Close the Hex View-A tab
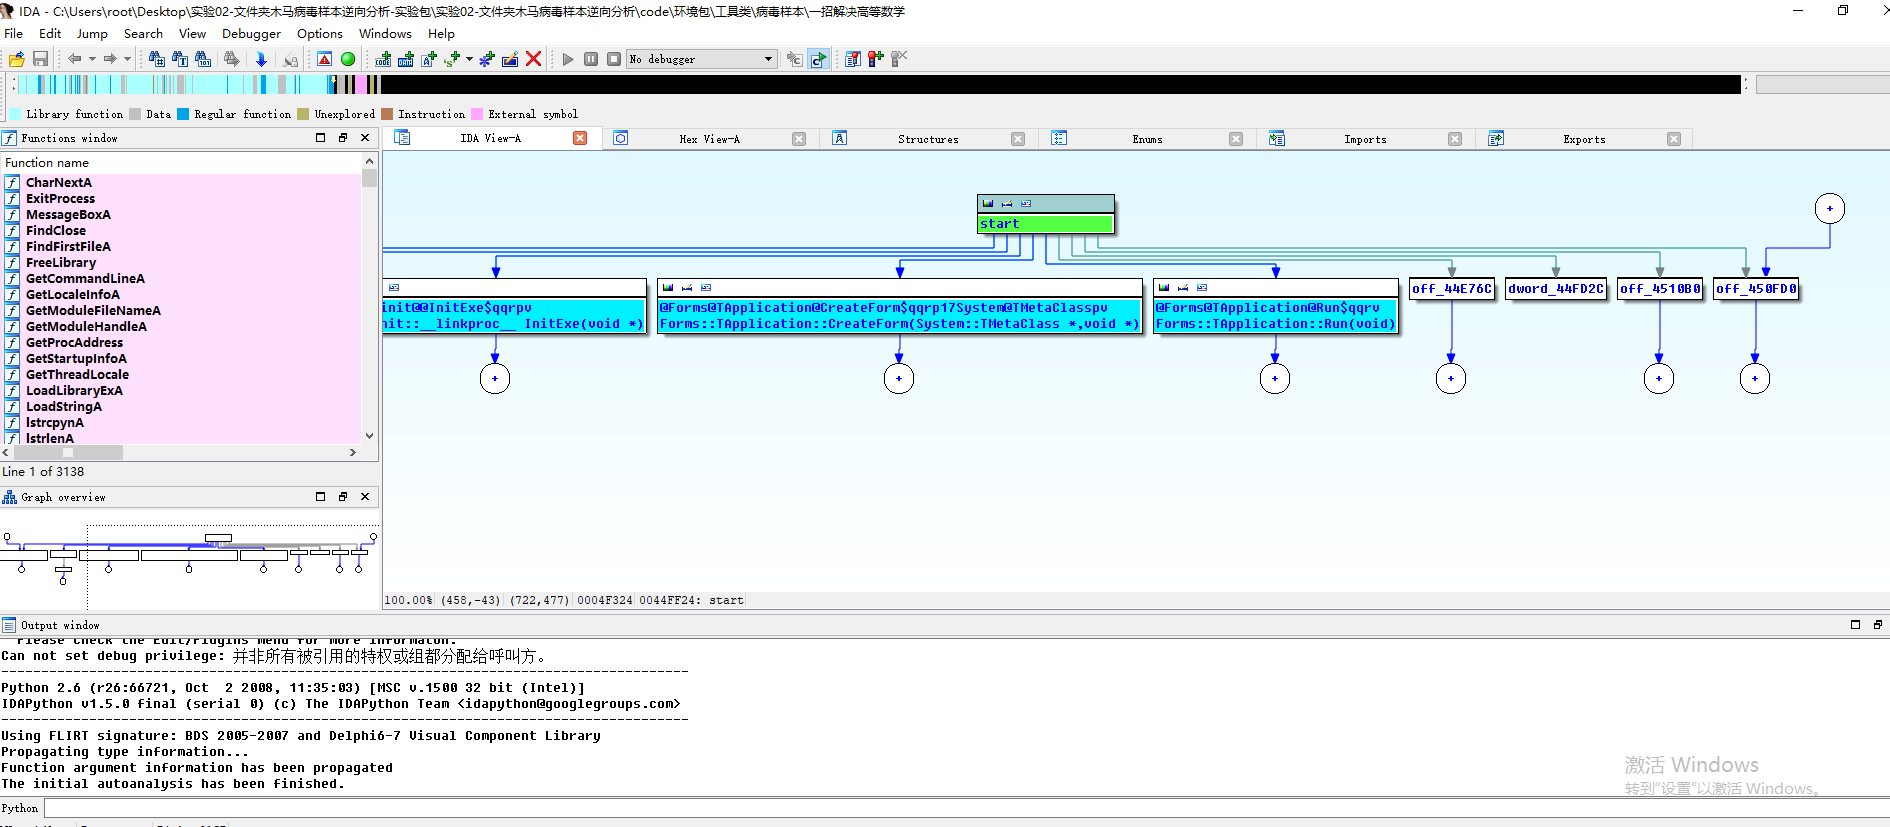 [x=799, y=139]
